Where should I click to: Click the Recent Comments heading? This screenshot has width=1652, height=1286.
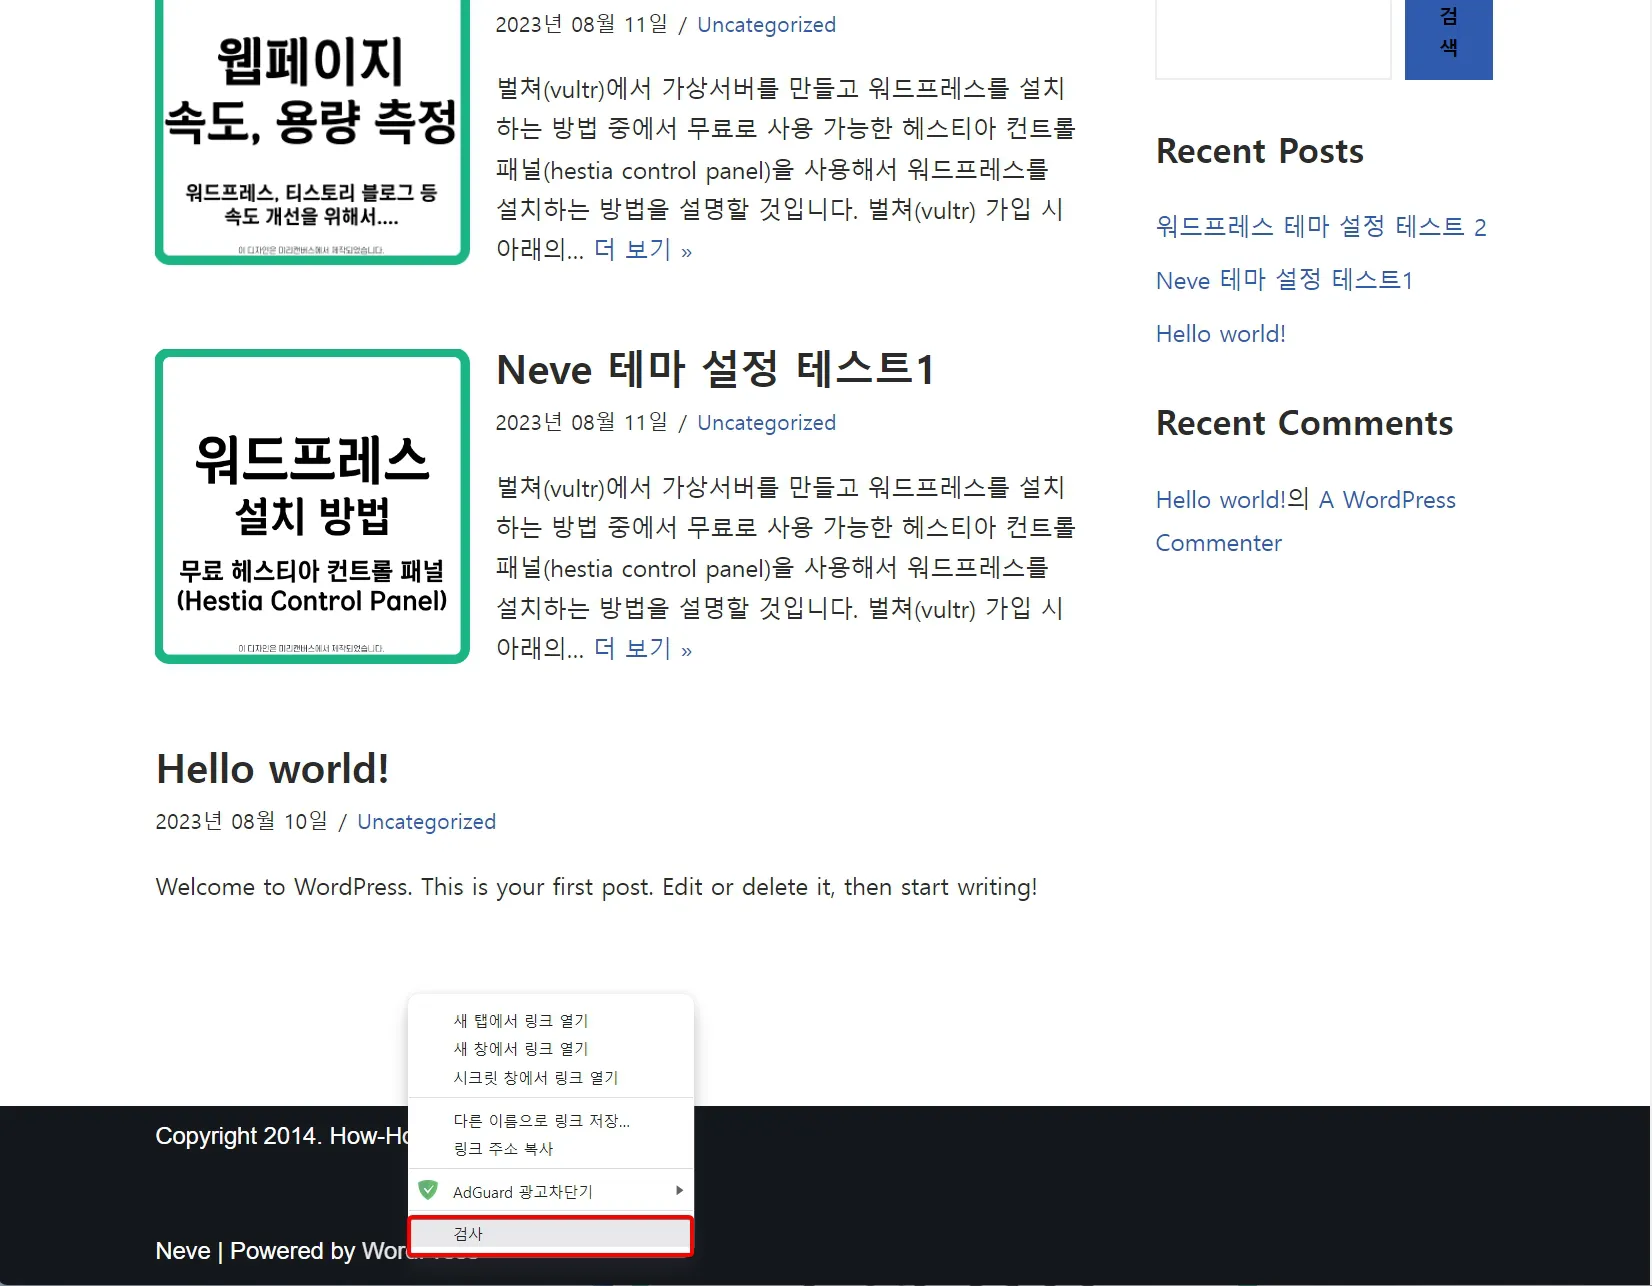click(x=1304, y=423)
